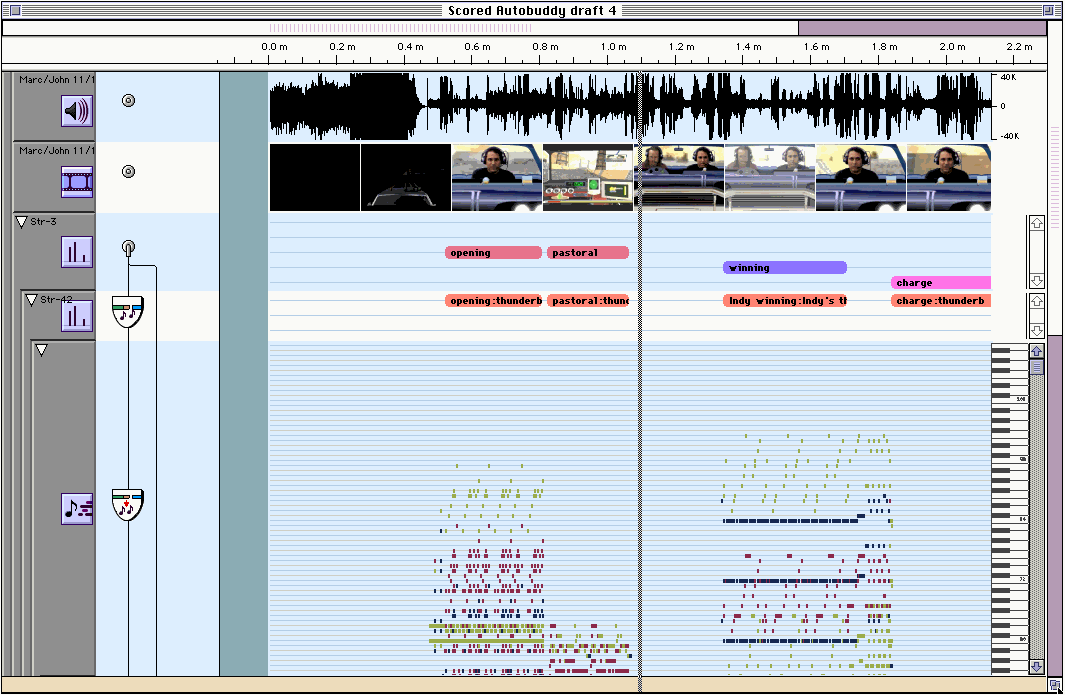This screenshot has width=1065, height=695.
Task: Click the Str-42 track scroll up arrow
Action: pyautogui.click(x=1036, y=300)
